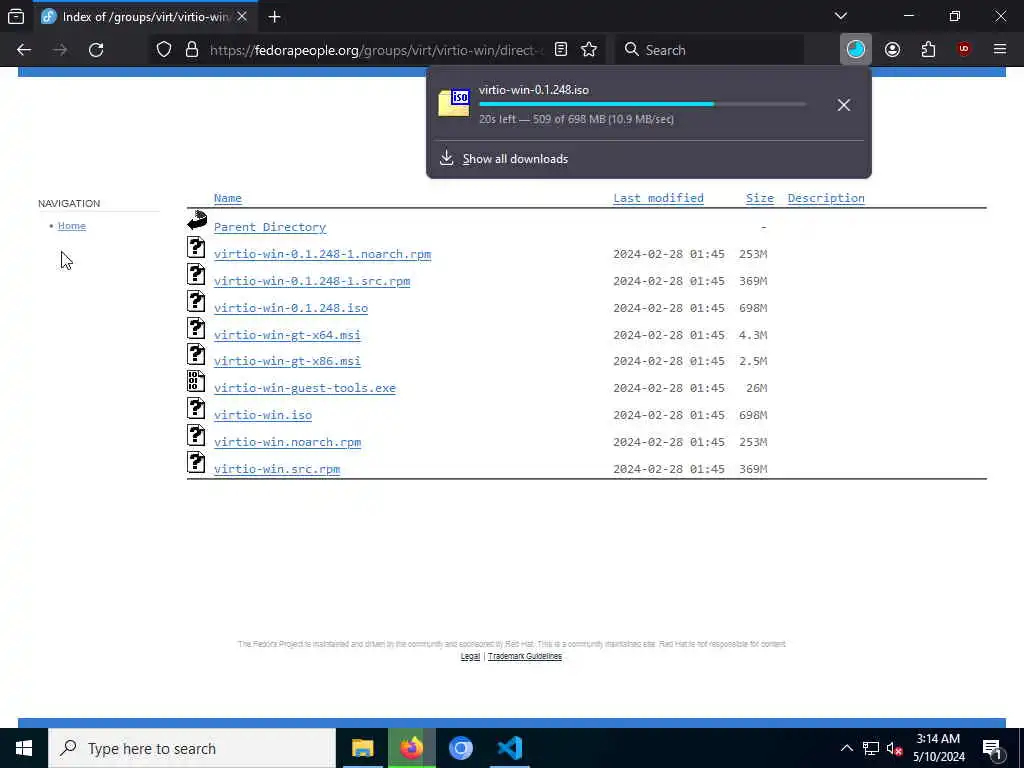Click the Search box in the toolbar
The height and width of the screenshot is (768, 1024).
pyautogui.click(x=709, y=50)
